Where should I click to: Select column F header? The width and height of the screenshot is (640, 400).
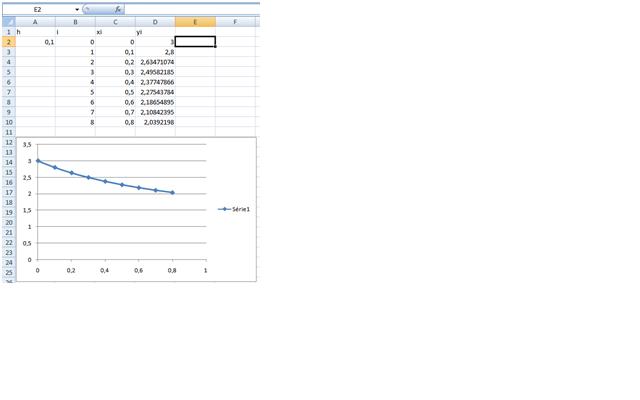[x=235, y=21]
